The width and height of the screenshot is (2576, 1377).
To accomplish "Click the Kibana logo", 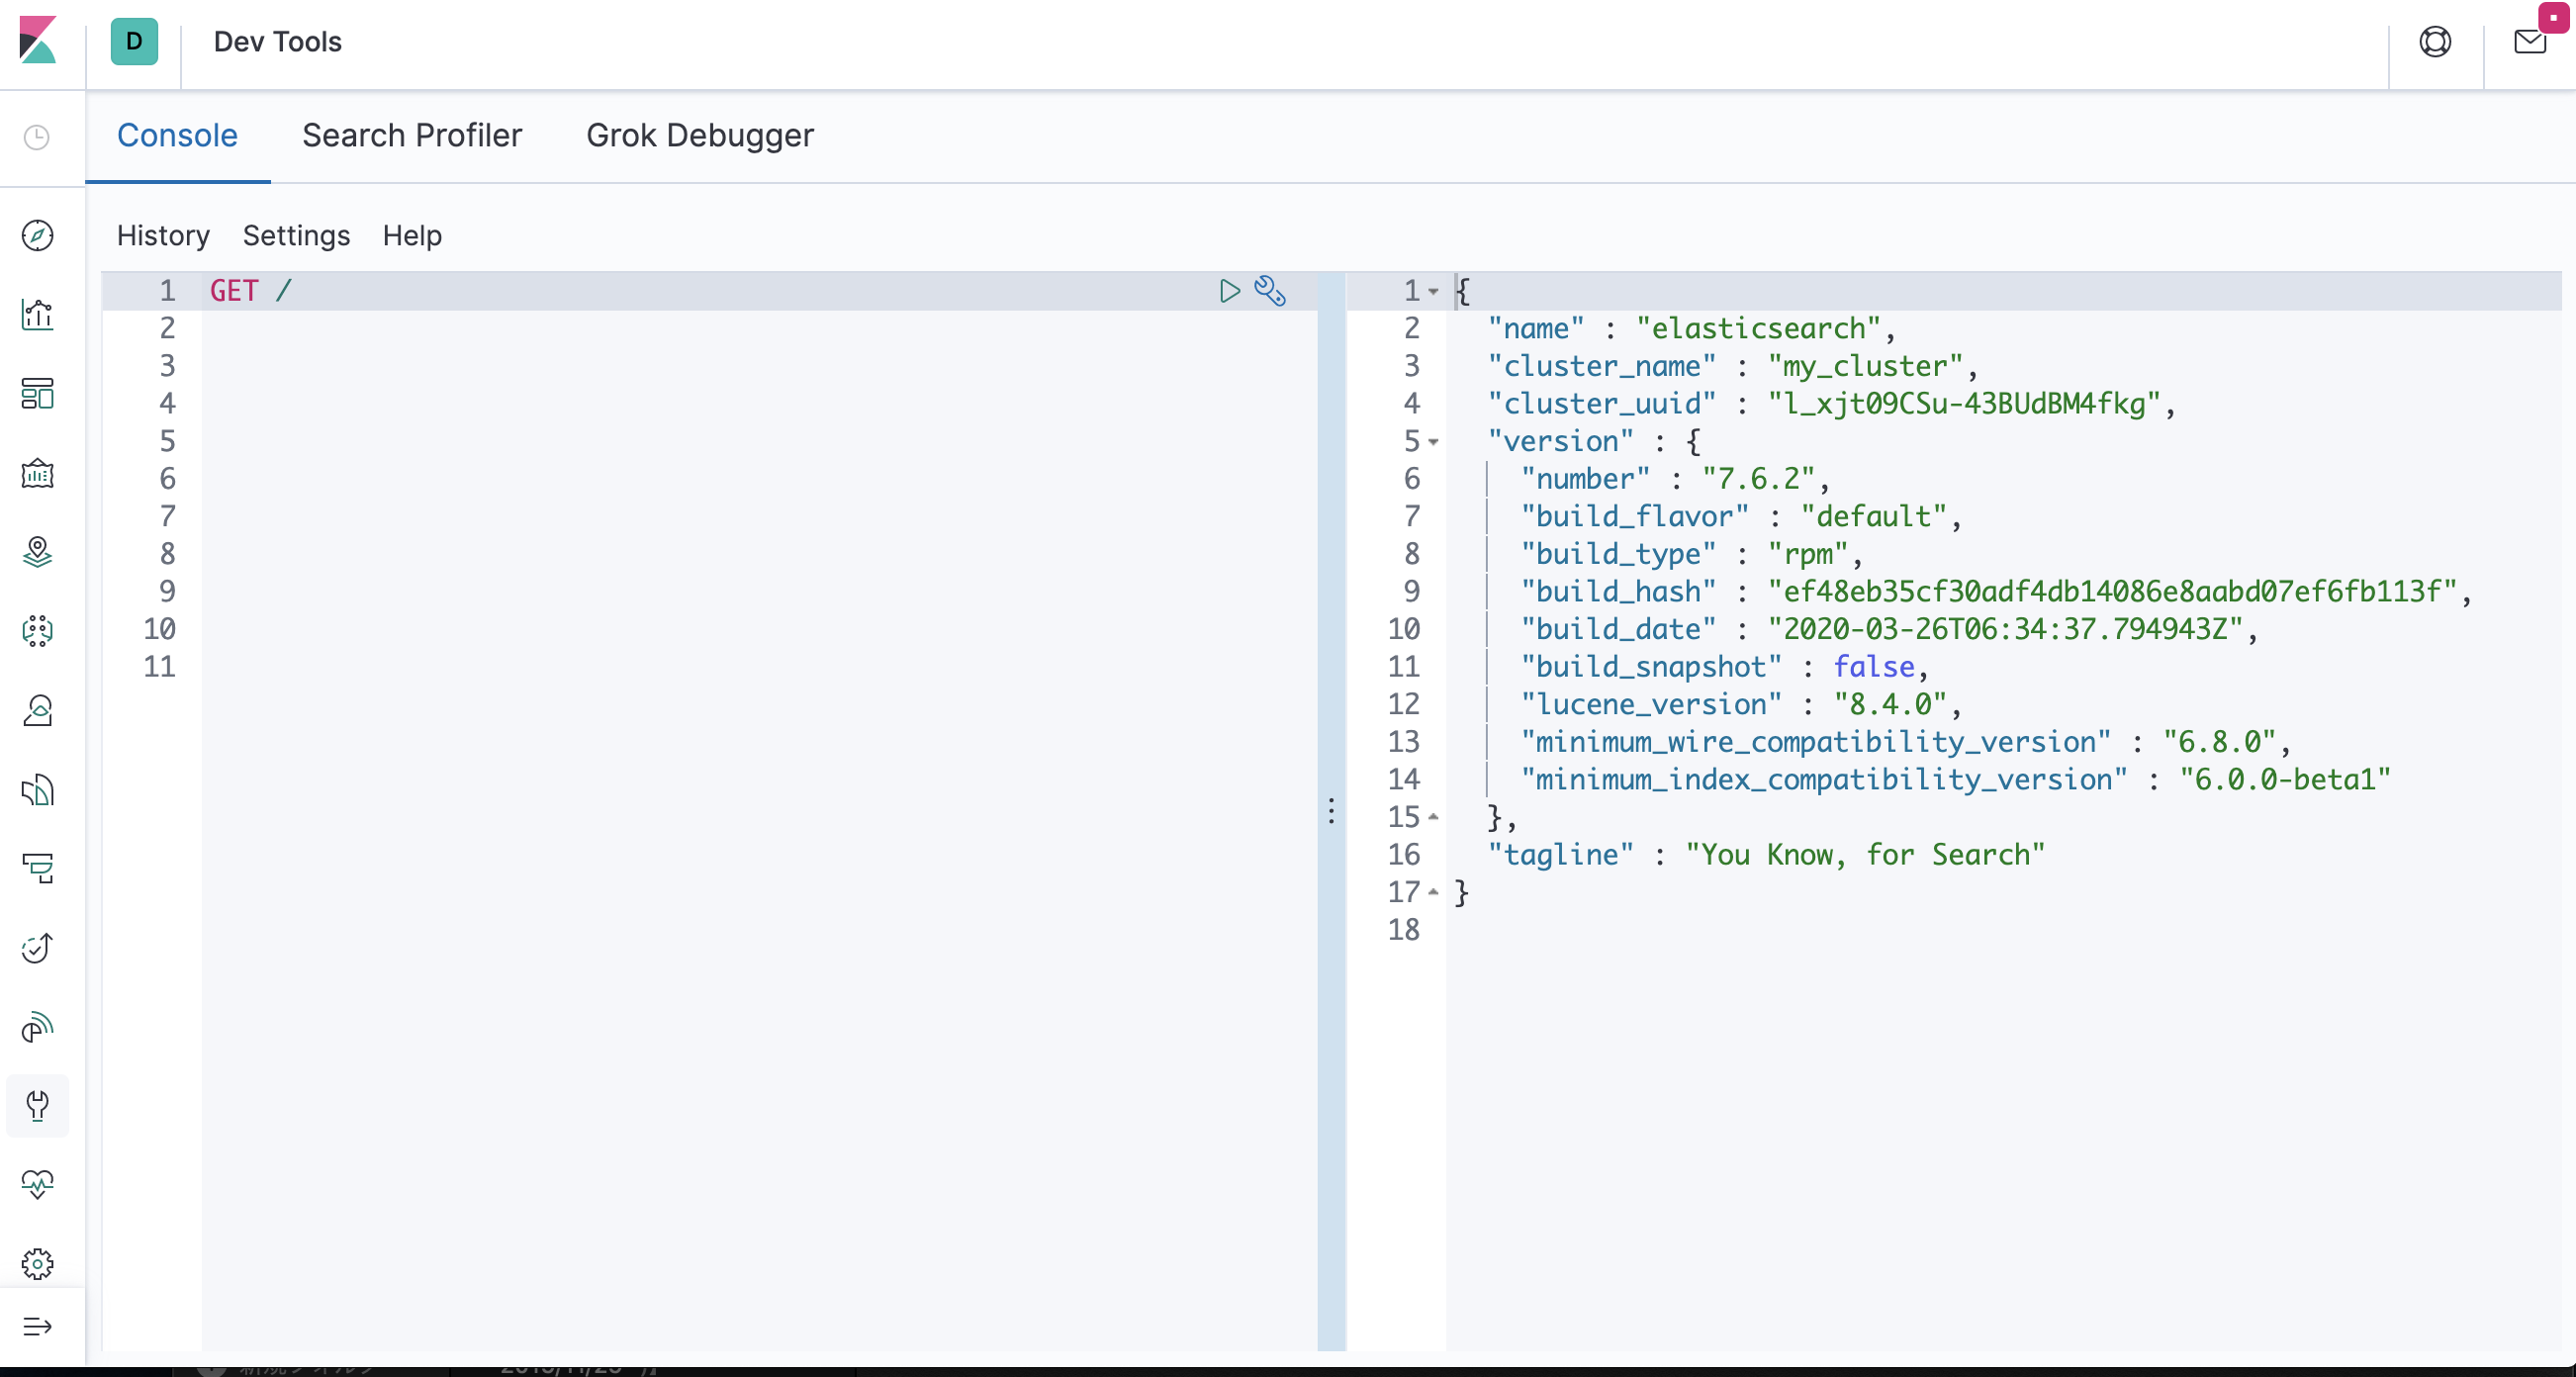I will [x=38, y=41].
